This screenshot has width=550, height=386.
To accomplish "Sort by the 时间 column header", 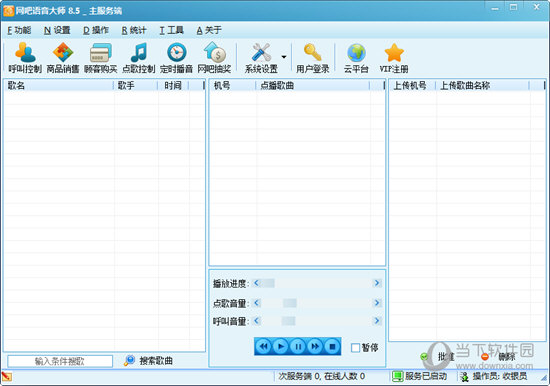I will tap(173, 85).
